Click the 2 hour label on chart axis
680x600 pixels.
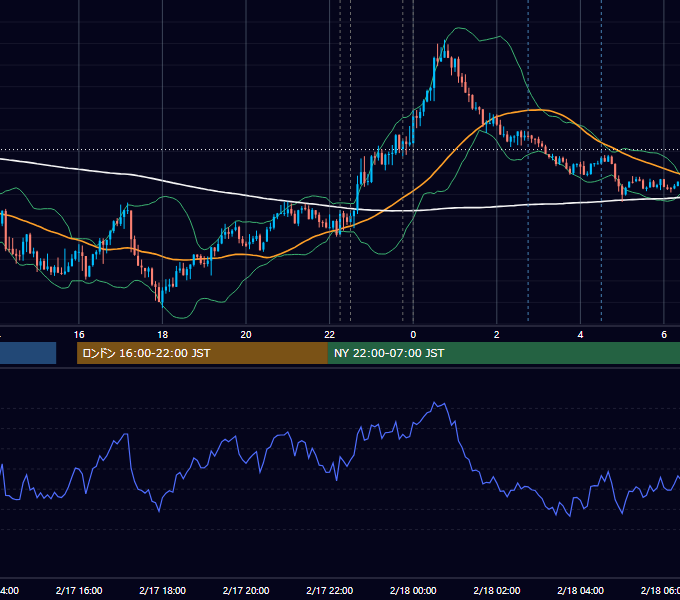[497, 335]
